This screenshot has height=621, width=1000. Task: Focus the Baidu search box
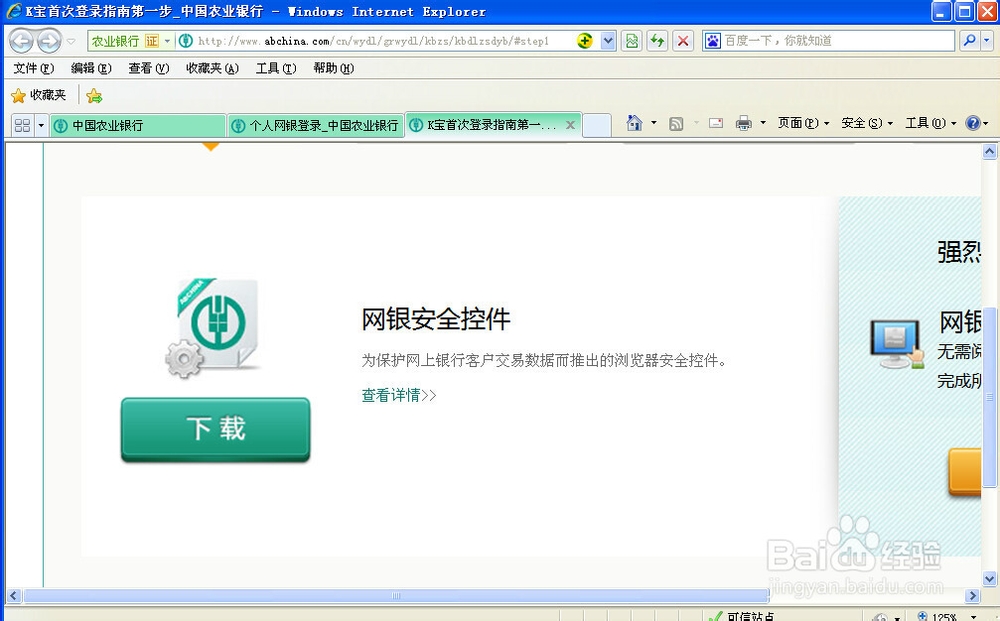(828, 41)
